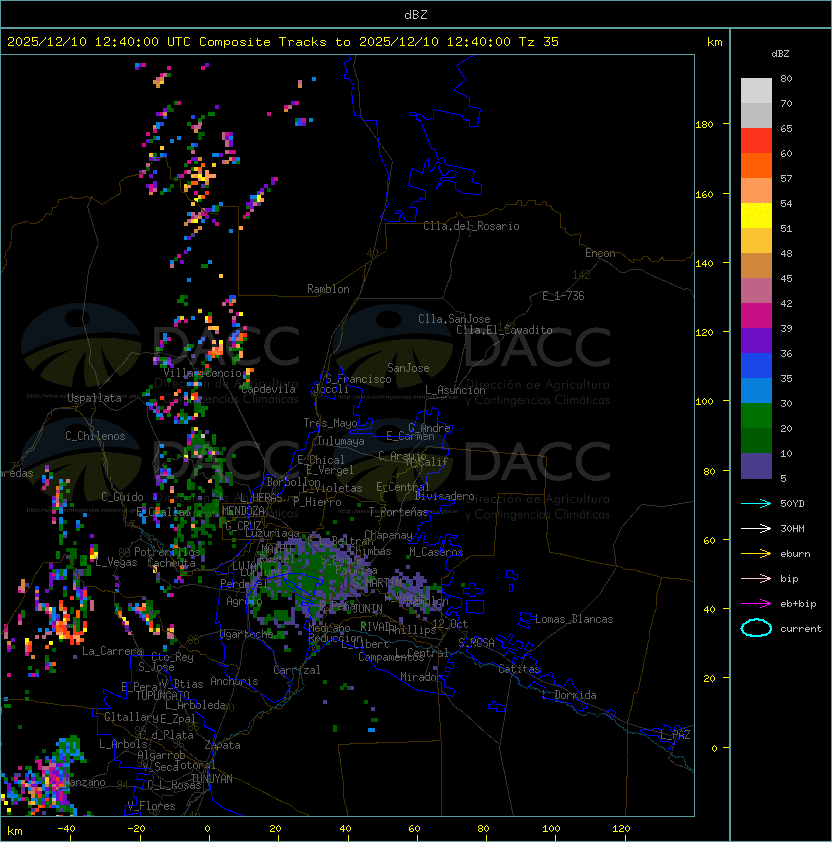Click the 'V_Flores' map label
Image resolution: width=832 pixels, height=842 pixels.
click(151, 806)
